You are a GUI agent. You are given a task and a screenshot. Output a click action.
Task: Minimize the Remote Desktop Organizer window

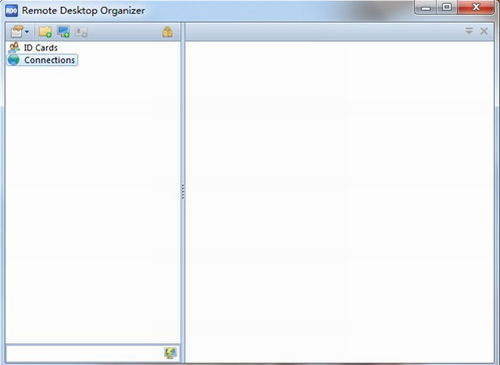tap(426, 7)
